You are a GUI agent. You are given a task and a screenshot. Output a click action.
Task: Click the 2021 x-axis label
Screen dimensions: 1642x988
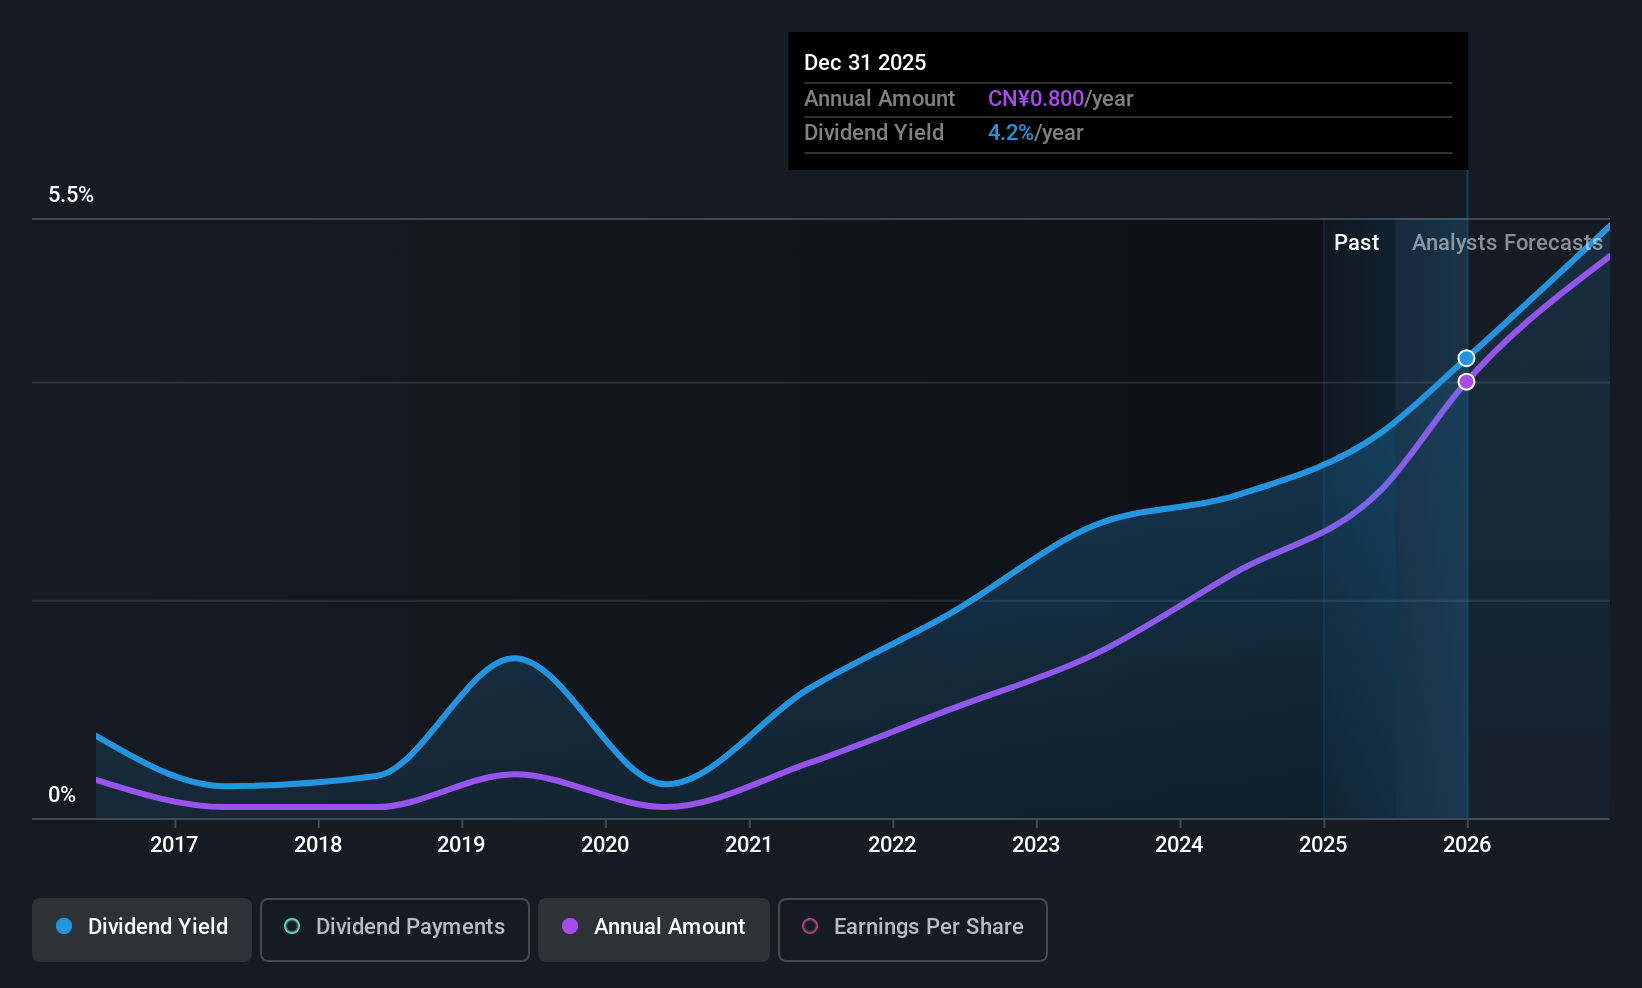click(749, 845)
